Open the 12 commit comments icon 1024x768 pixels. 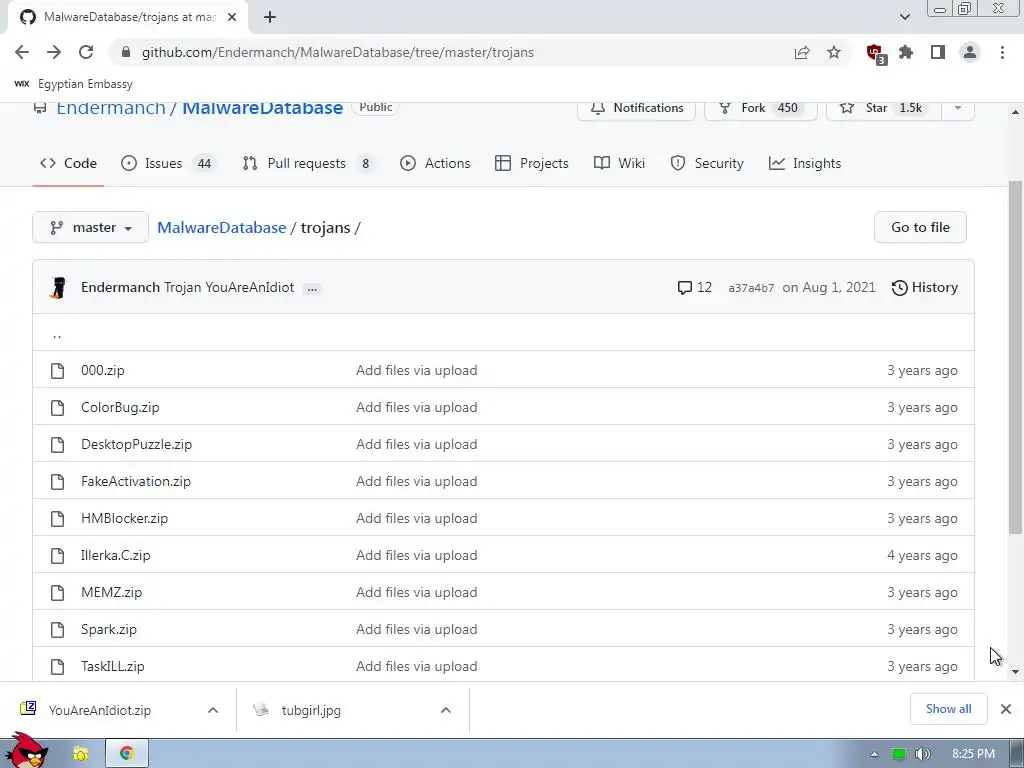click(x=694, y=287)
